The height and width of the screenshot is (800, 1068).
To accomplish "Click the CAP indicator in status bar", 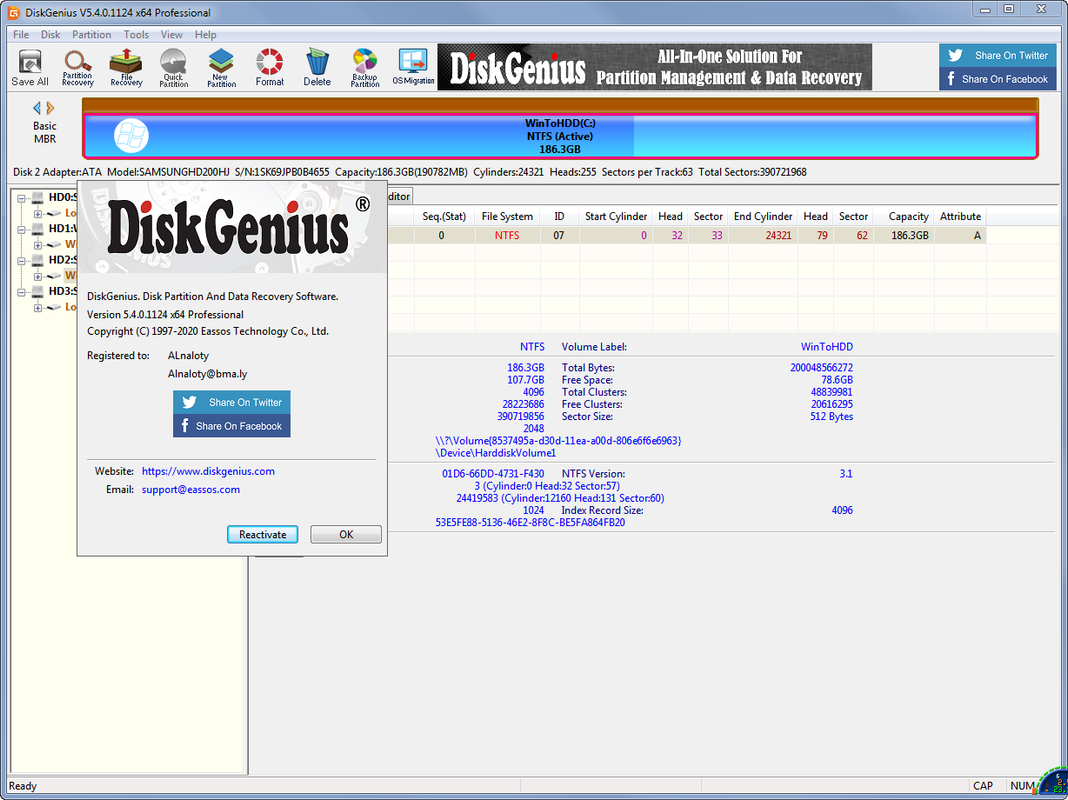I will pyautogui.click(x=983, y=786).
